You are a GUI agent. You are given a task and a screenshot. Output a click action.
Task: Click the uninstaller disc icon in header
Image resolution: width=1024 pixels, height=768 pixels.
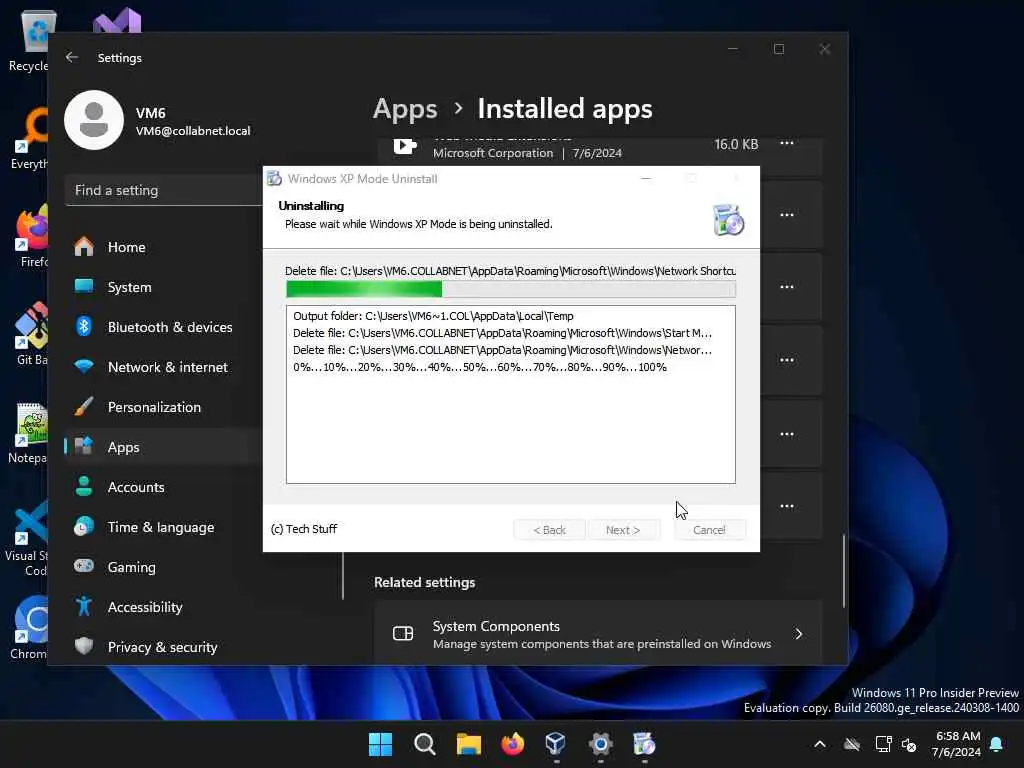pyautogui.click(x=729, y=219)
